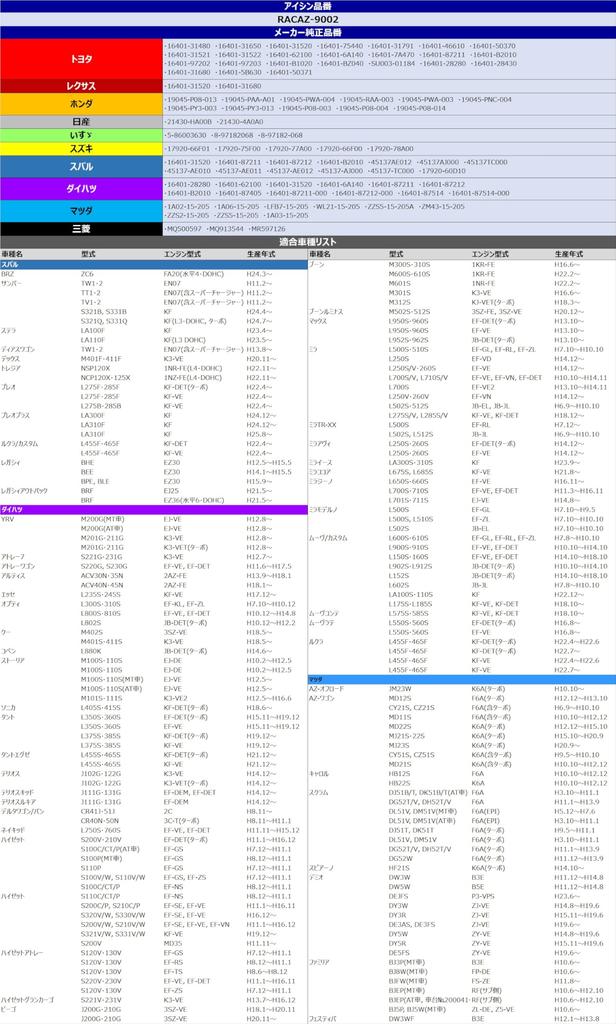Click Nissan part number 21430-HA00B
The image size is (616, 1024).
[x=188, y=122]
